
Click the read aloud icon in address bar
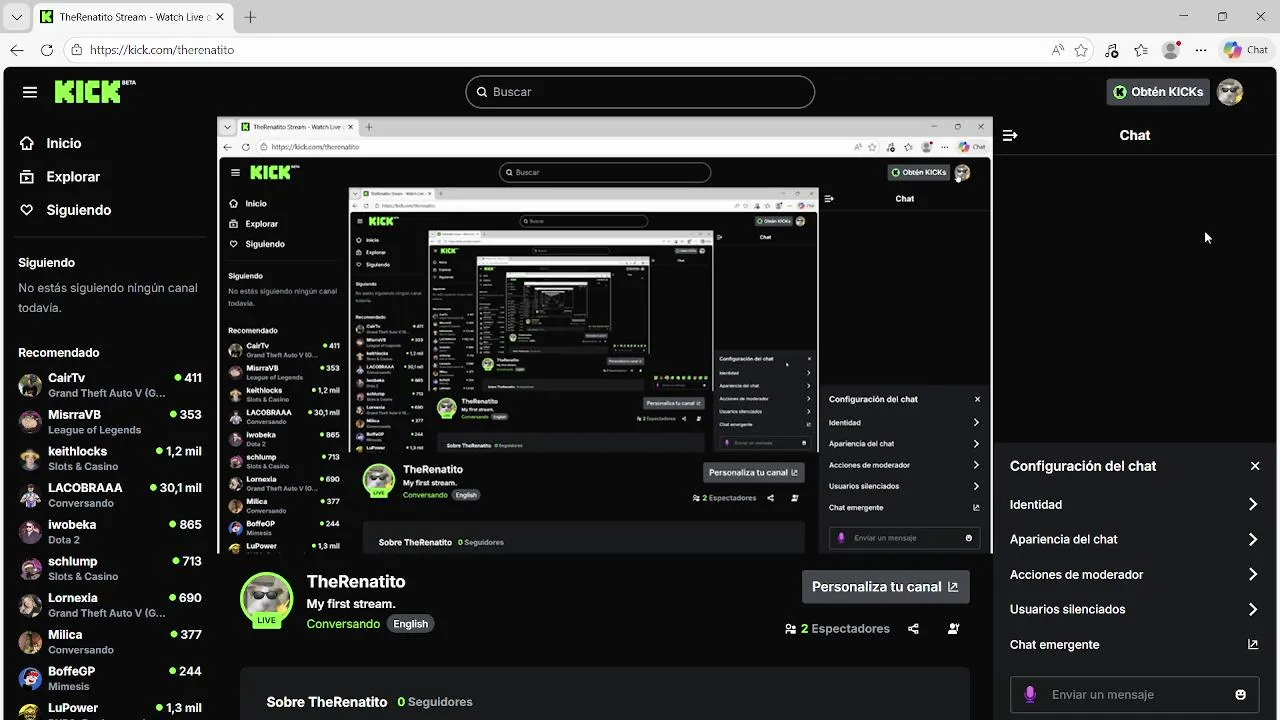tap(1058, 50)
